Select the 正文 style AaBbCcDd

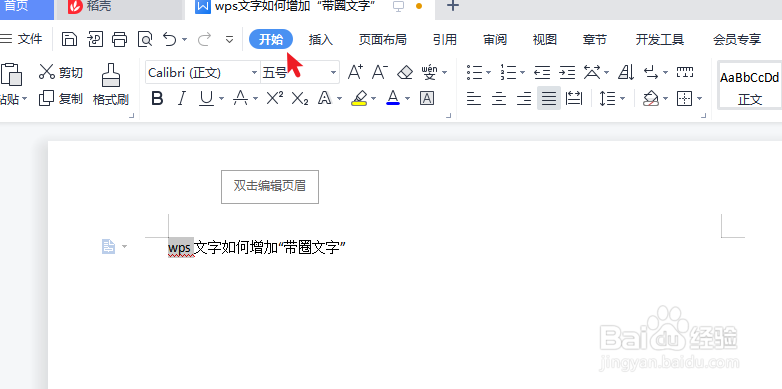tap(750, 85)
